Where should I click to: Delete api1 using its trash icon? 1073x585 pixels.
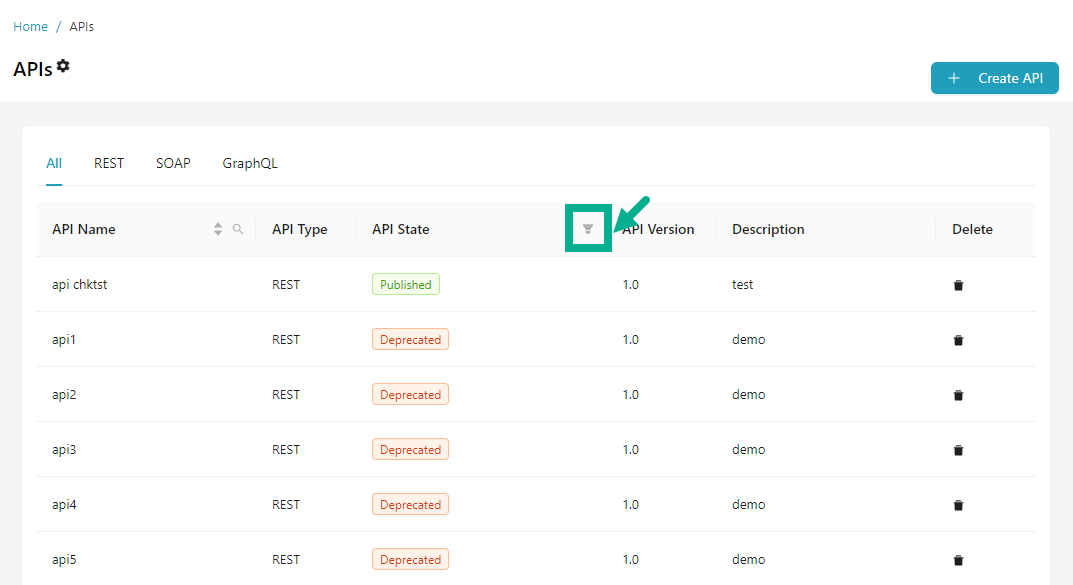958,340
